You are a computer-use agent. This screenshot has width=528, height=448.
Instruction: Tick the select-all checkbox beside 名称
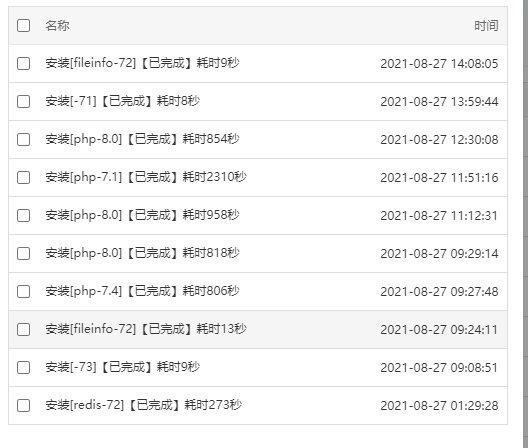pyautogui.click(x=23, y=26)
